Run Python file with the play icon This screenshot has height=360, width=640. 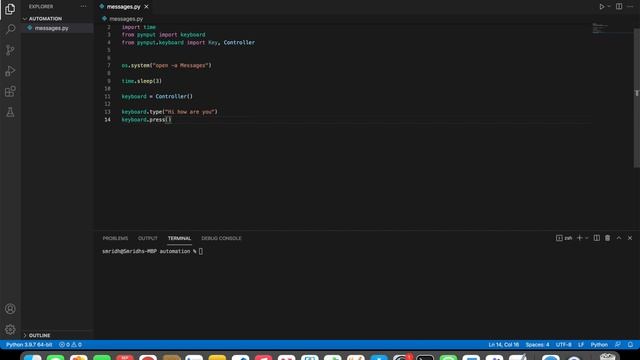click(x=602, y=7)
